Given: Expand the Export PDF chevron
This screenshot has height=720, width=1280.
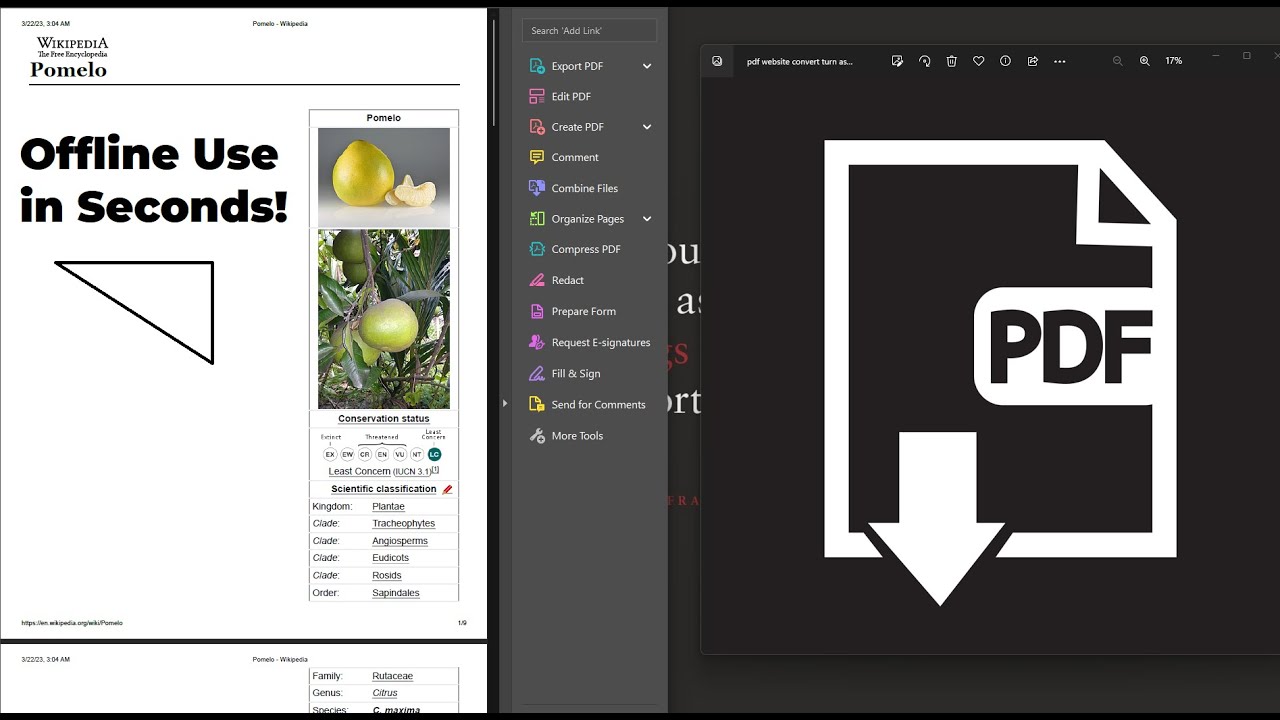Looking at the screenshot, I should [647, 66].
